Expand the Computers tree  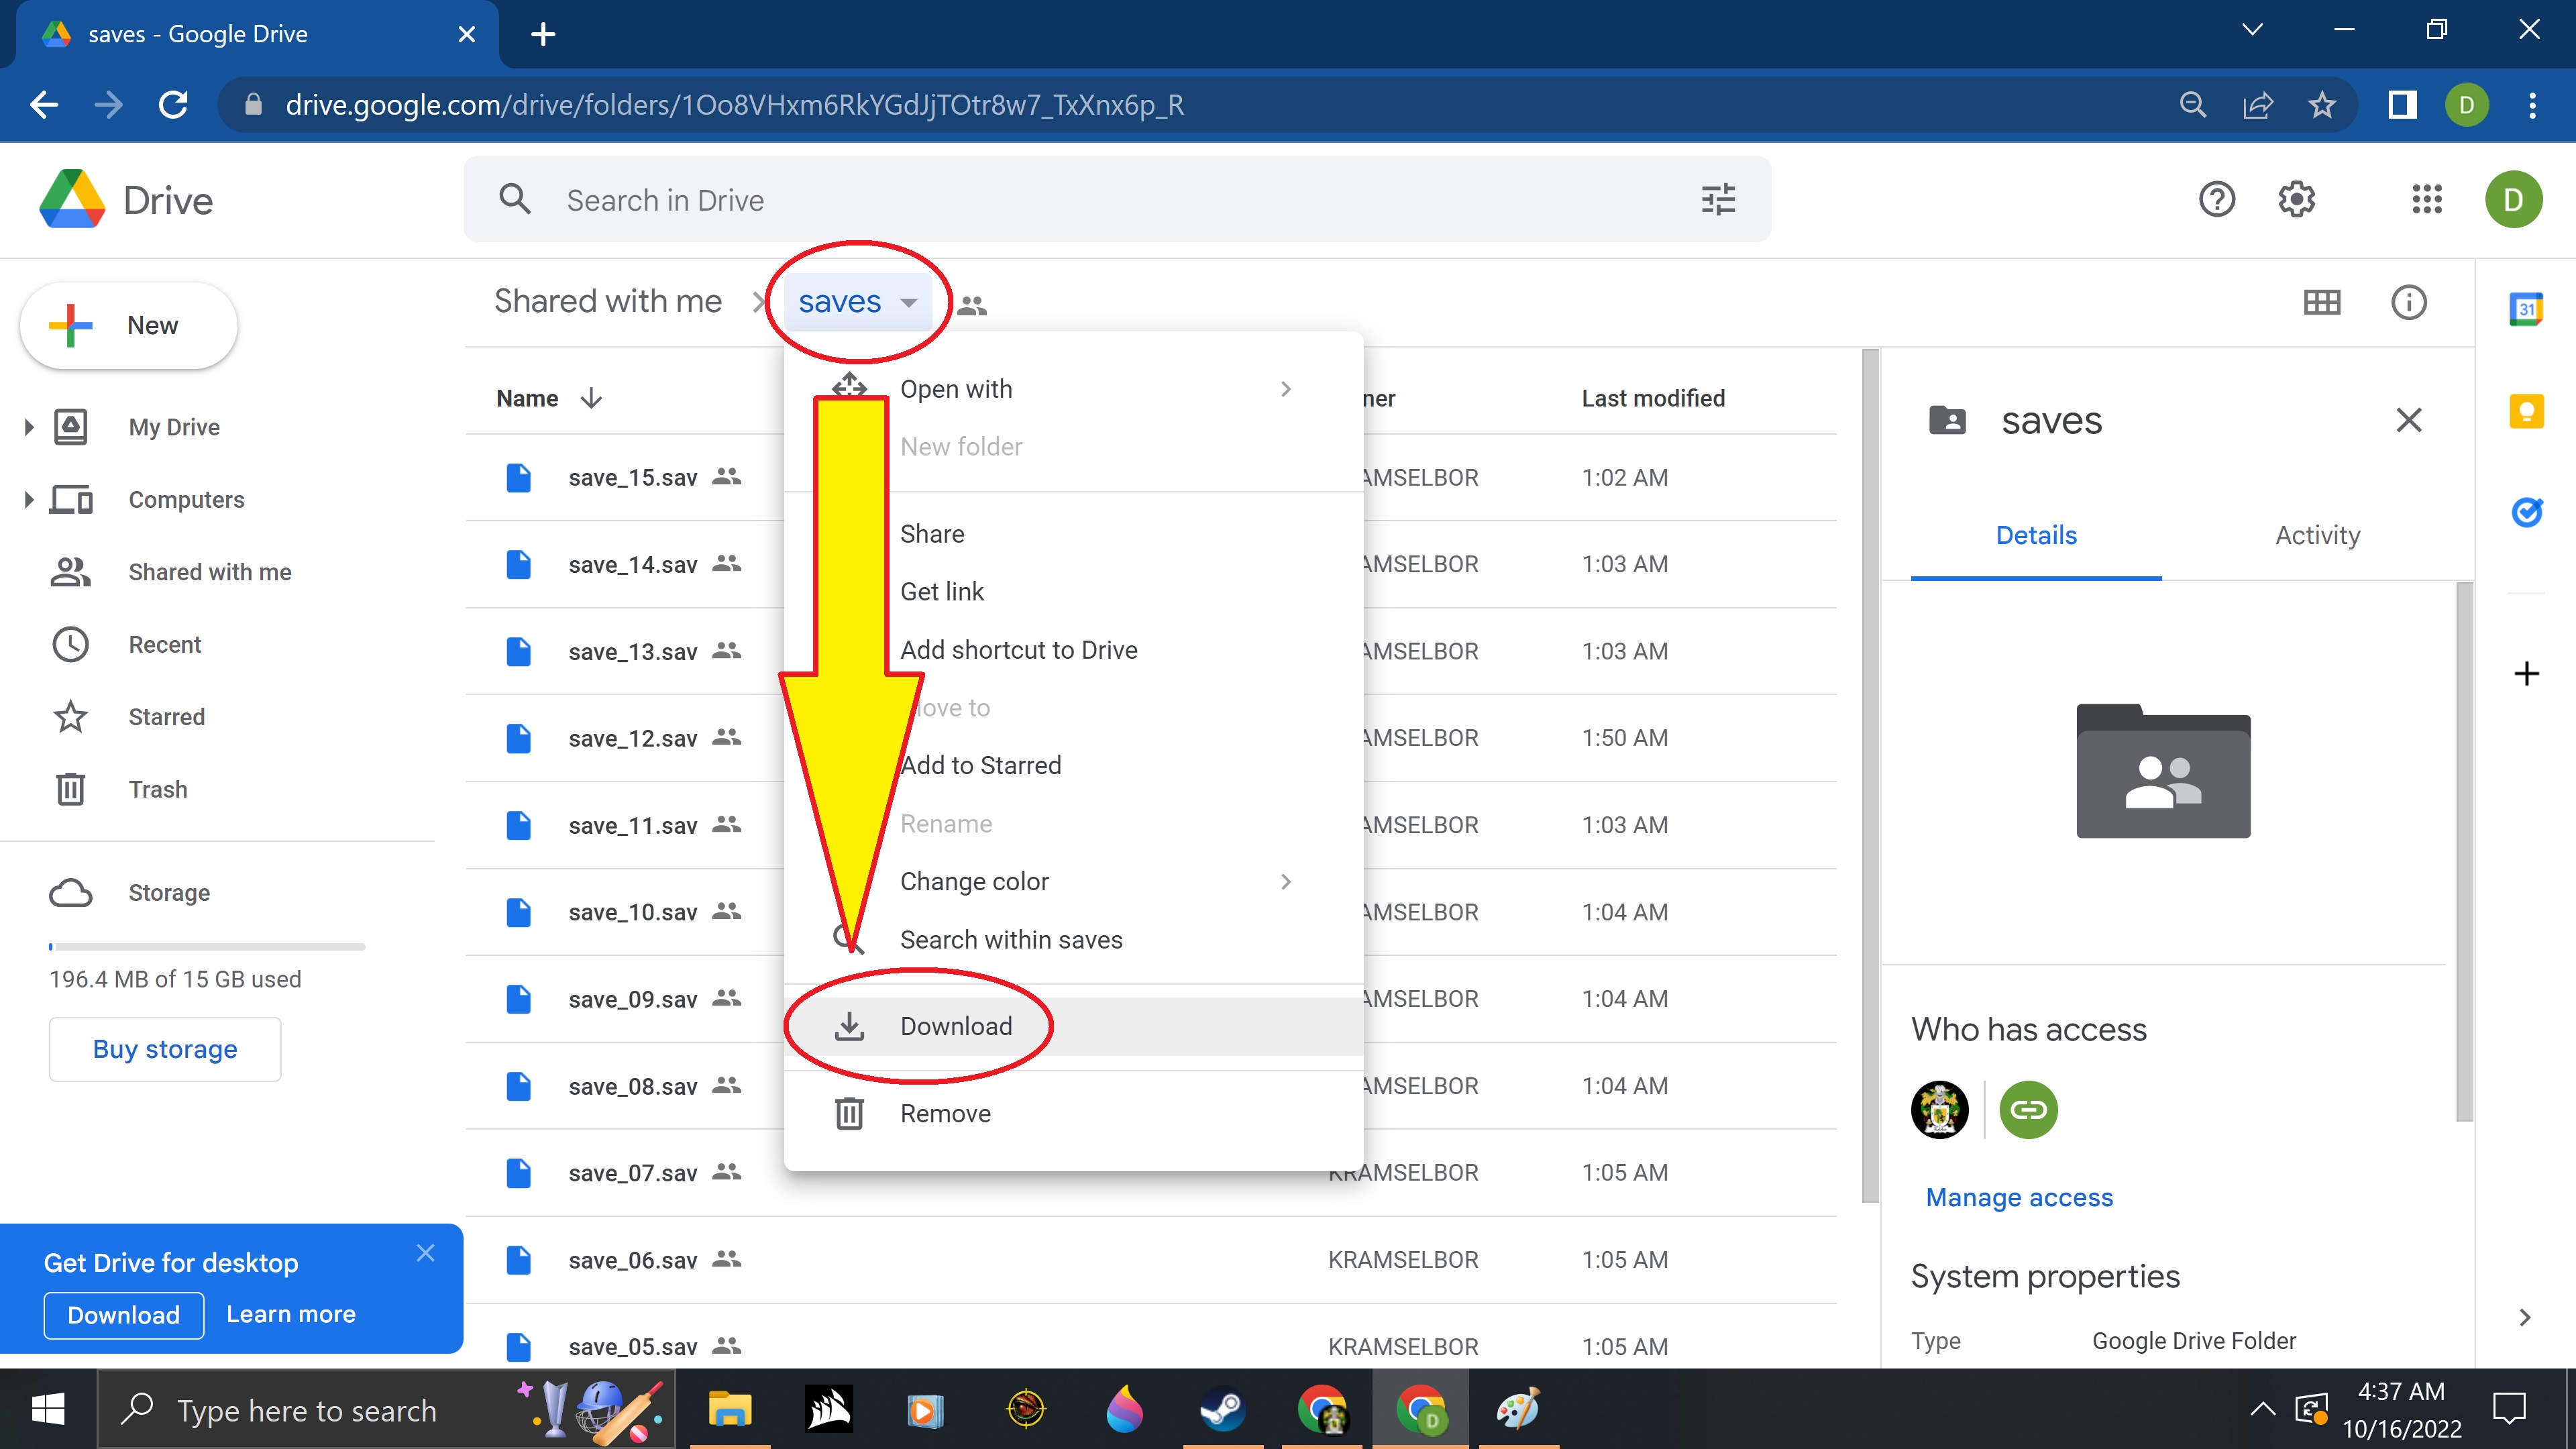point(28,500)
